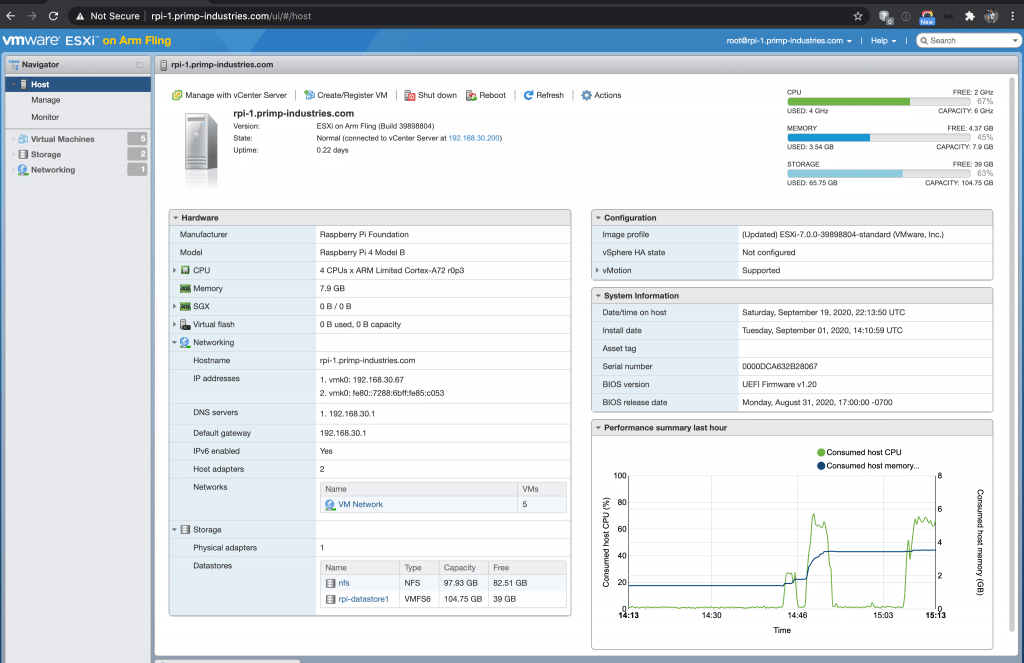Expand Virtual Machines in the Navigator tree
This screenshot has height=663, width=1024.
click(x=13, y=139)
